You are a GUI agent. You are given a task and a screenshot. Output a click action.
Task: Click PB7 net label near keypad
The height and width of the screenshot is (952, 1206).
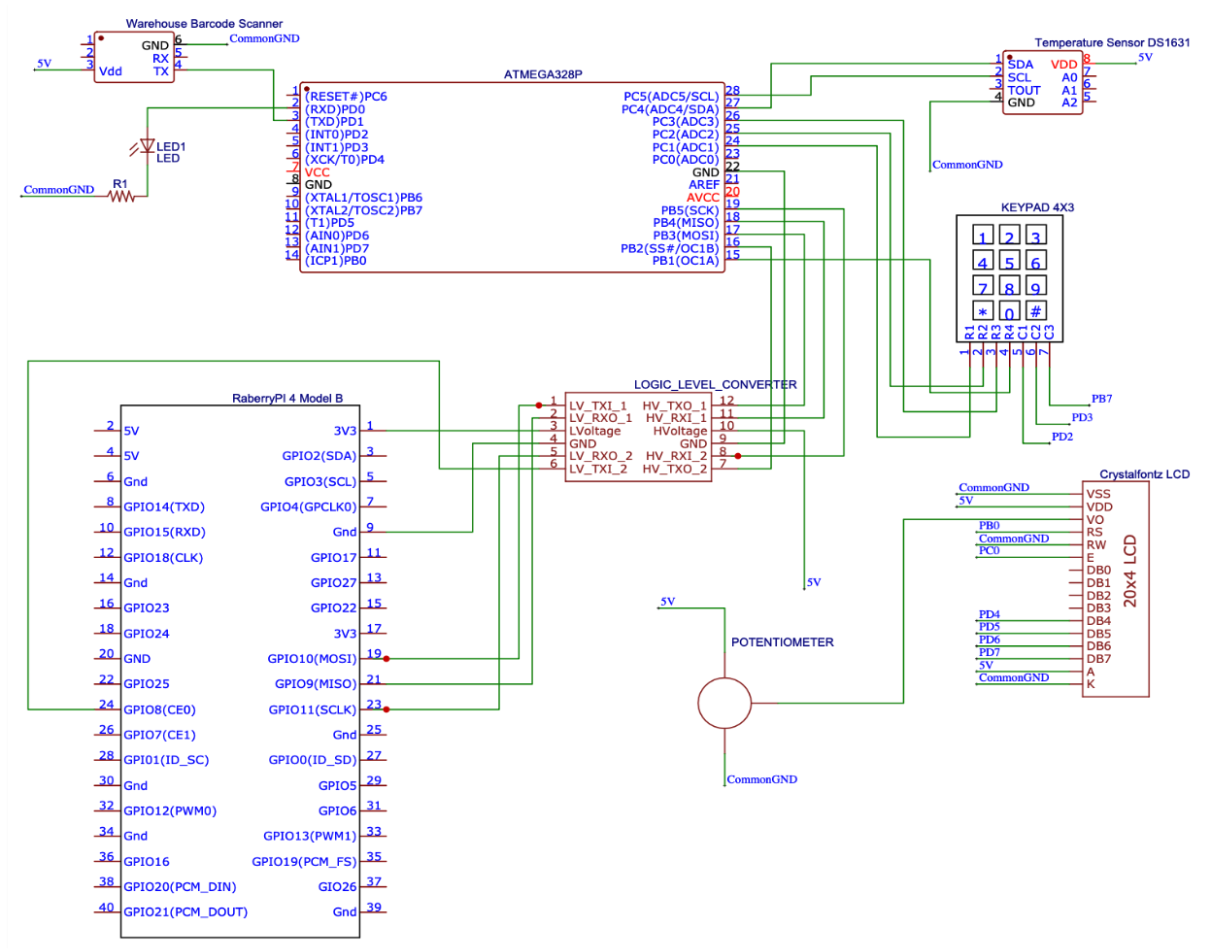pyautogui.click(x=1102, y=398)
